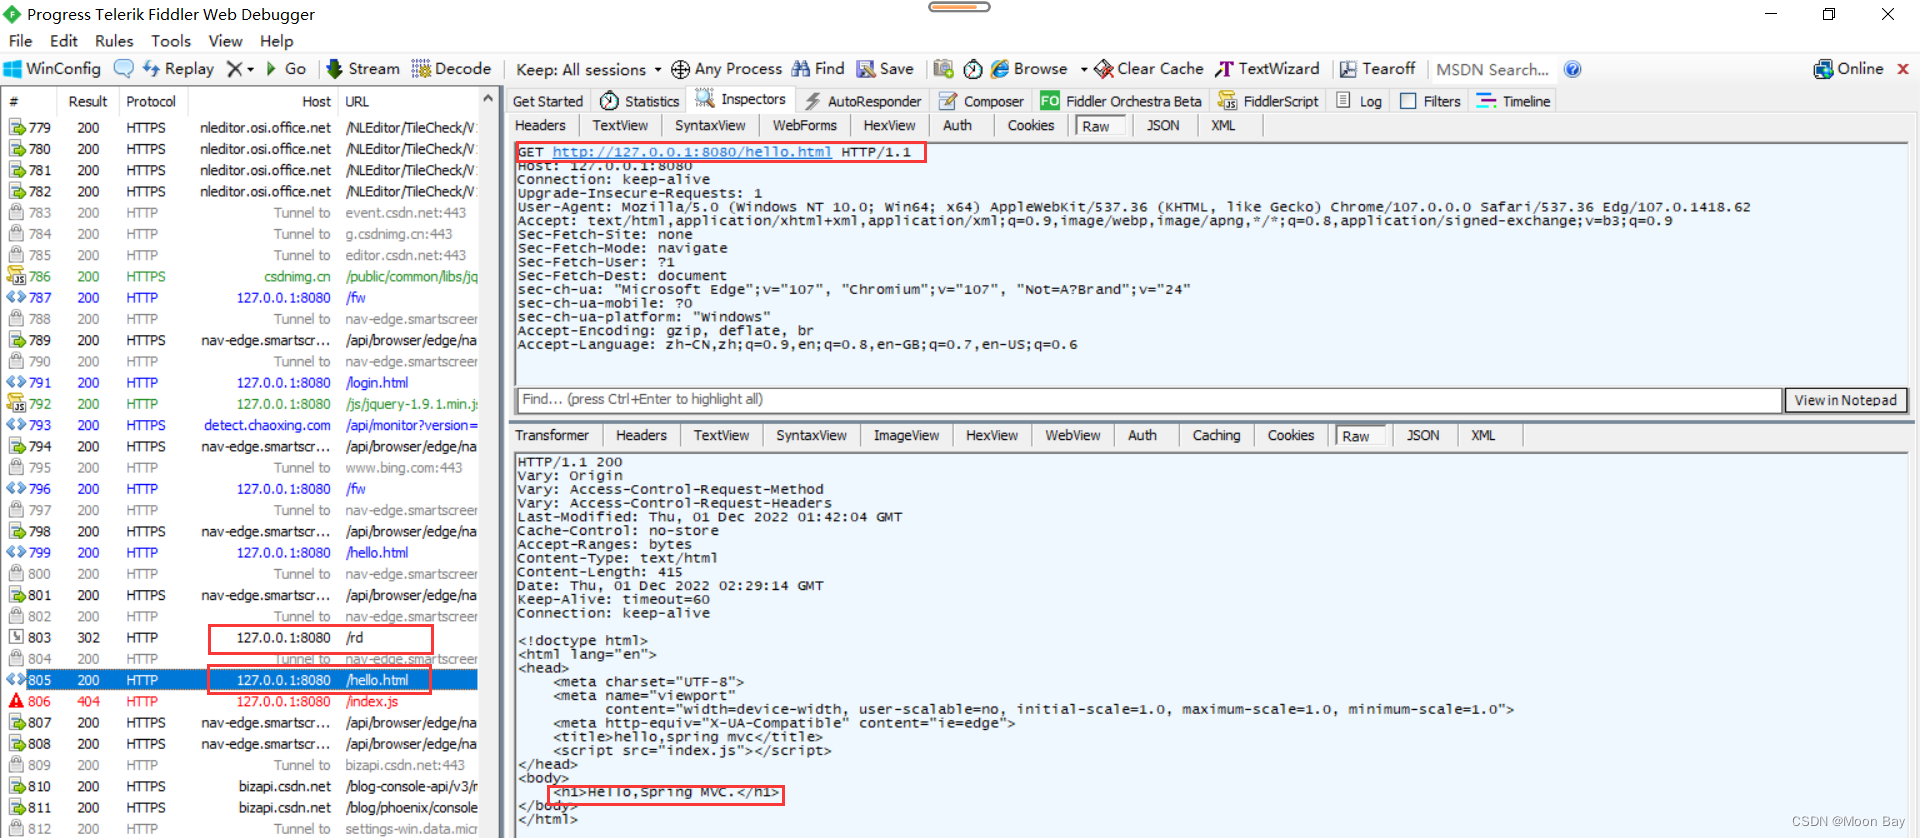Click the Find text input box
Image resolution: width=1920 pixels, height=838 pixels.
coord(1148,400)
